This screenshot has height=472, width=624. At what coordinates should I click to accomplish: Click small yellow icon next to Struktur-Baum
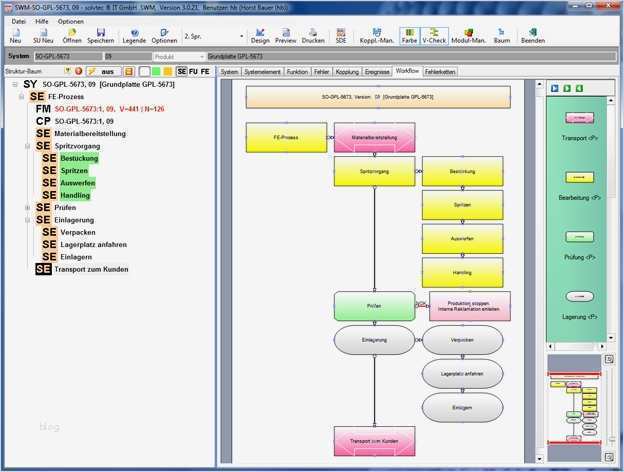click(x=68, y=71)
